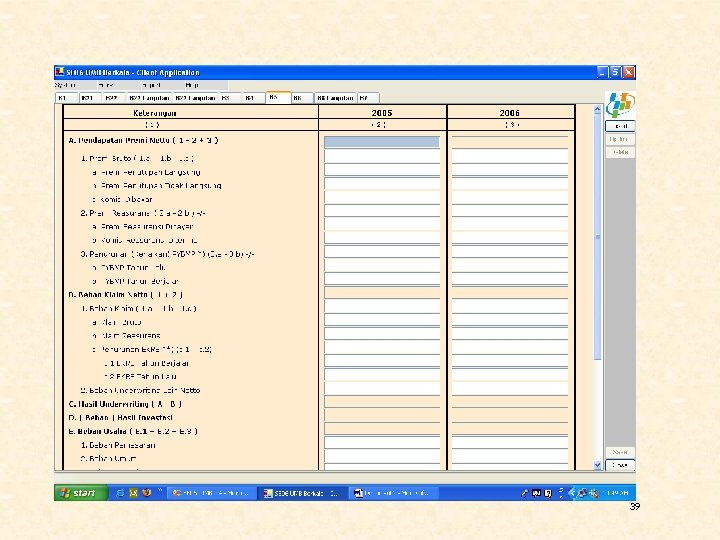Click 2005 field for Beban Pemasaran
720x540 pixels.
tap(382, 443)
